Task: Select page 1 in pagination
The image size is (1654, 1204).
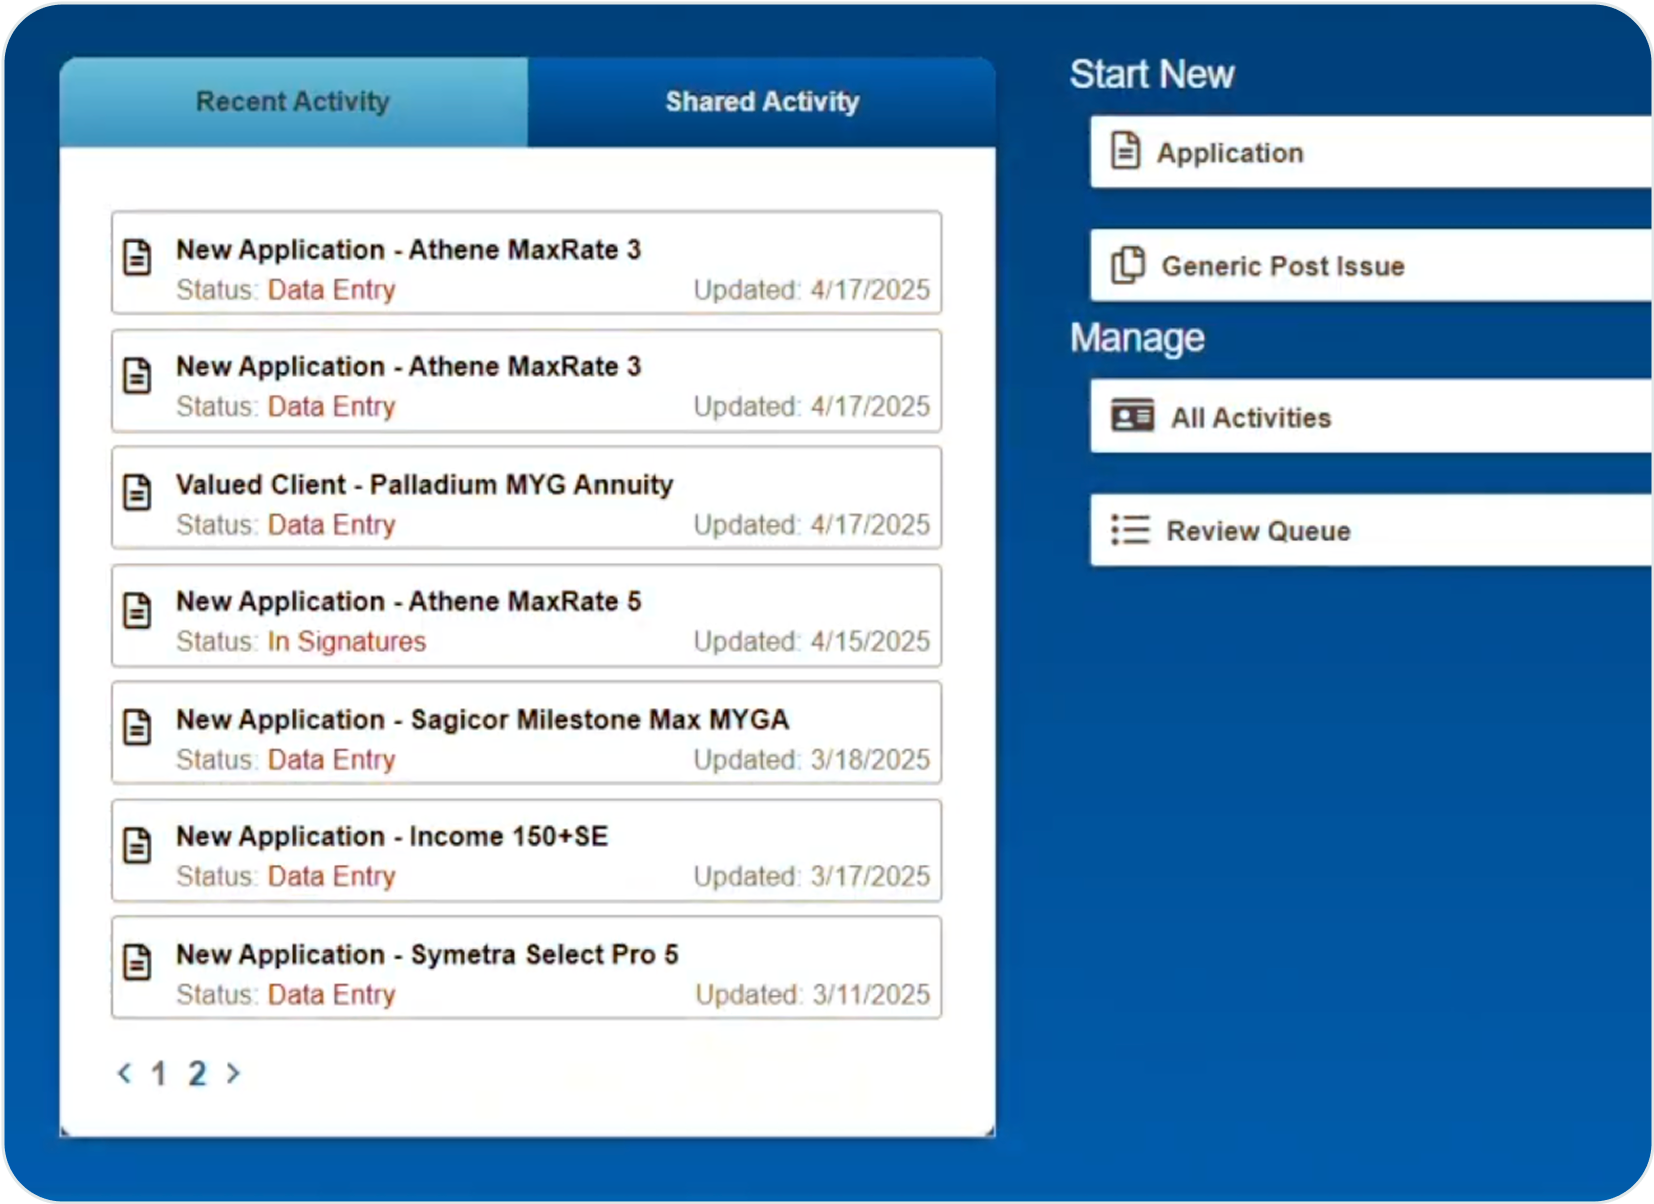Action: (158, 1074)
